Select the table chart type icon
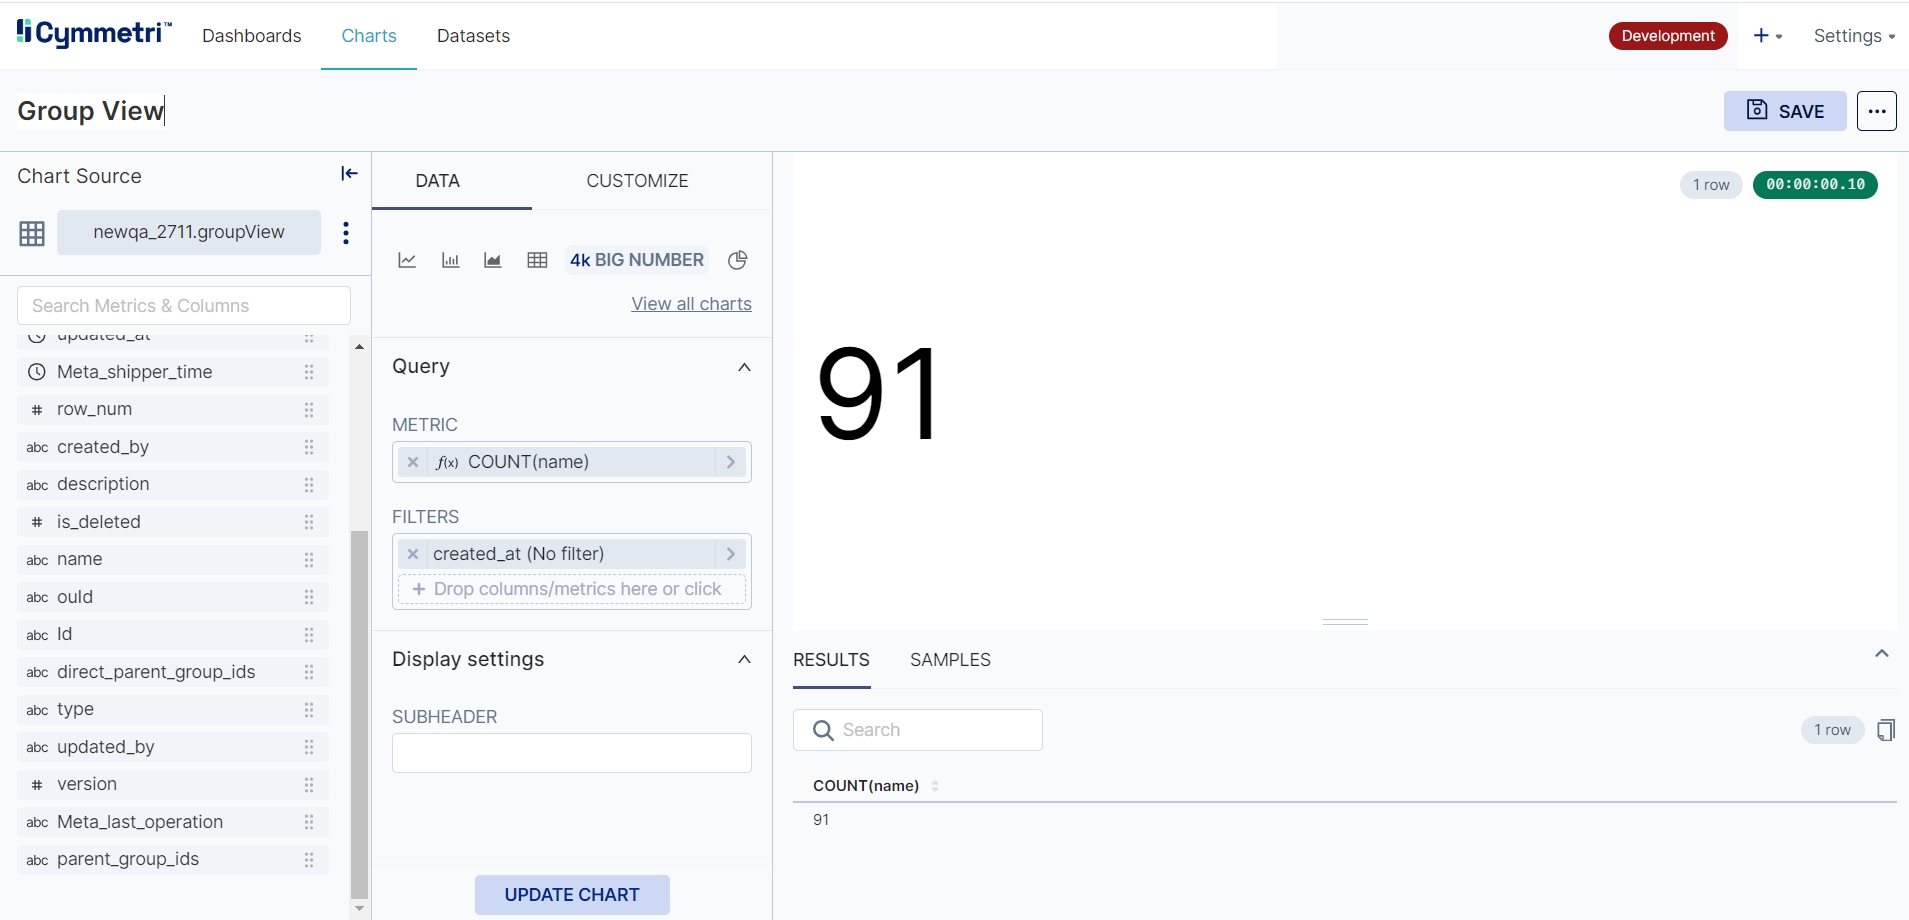The image size is (1909, 920). coord(537,260)
